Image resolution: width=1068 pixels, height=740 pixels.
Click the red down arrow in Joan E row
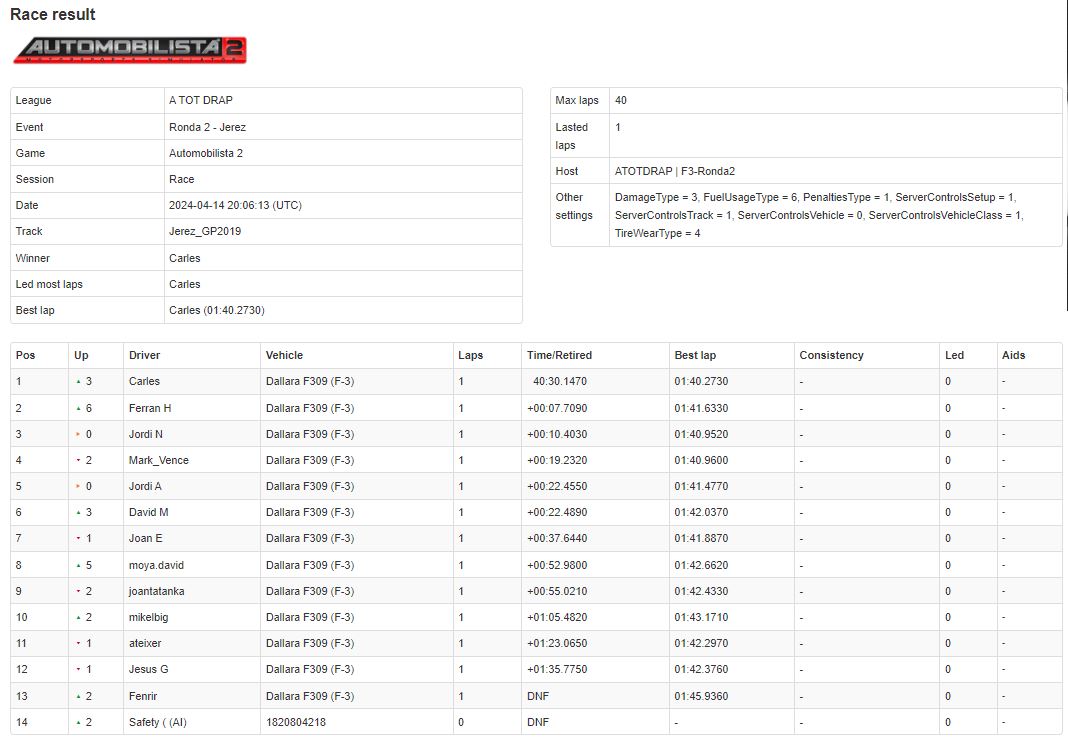pyautogui.click(x=78, y=538)
